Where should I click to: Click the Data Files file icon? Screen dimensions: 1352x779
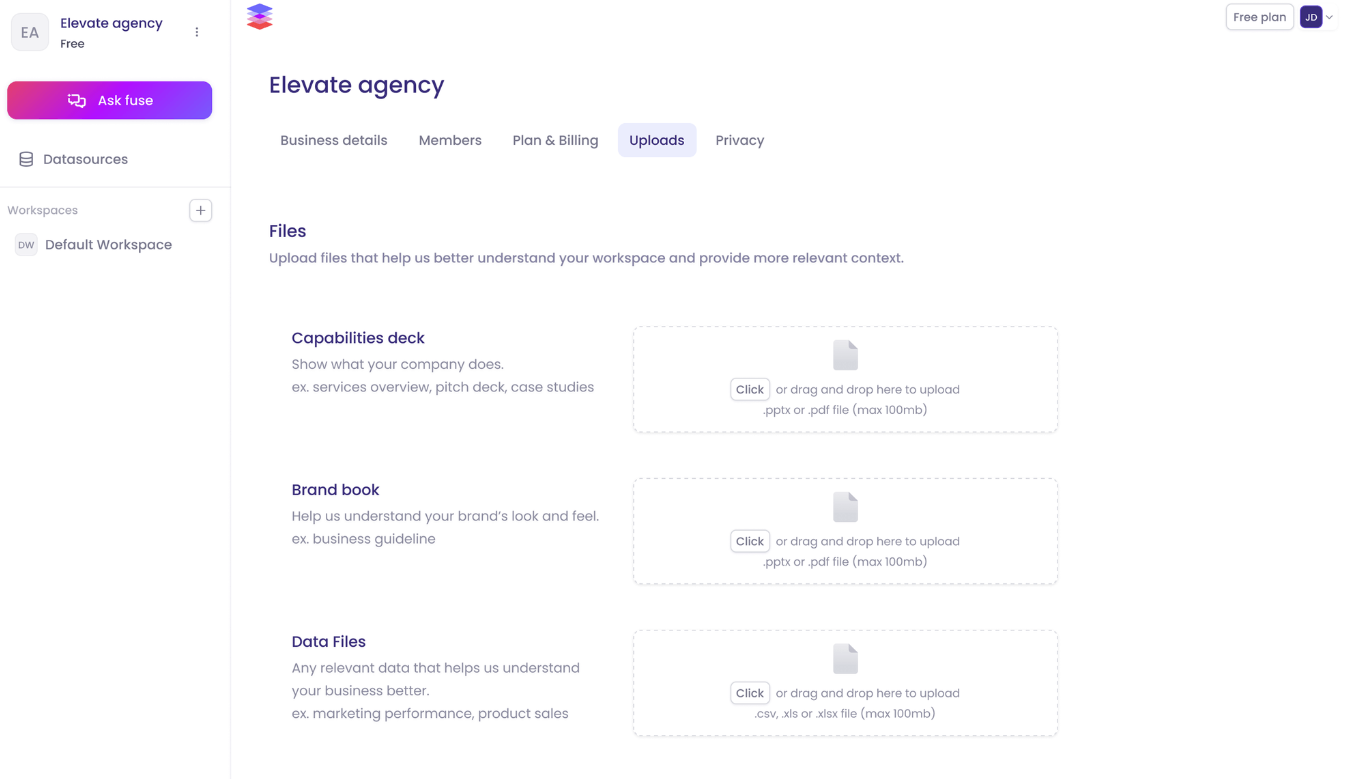[x=845, y=659]
